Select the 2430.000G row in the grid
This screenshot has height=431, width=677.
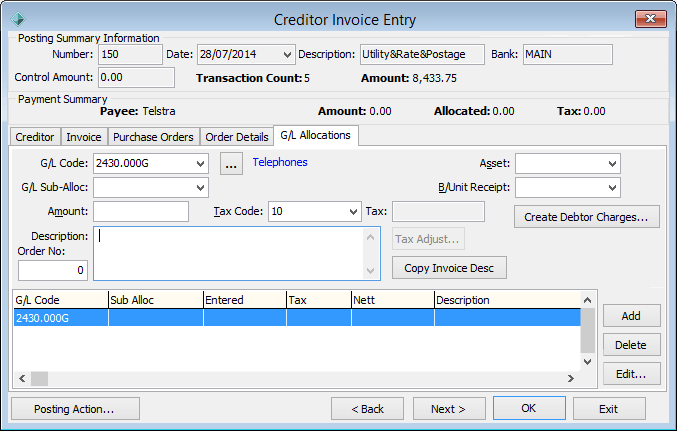pos(297,318)
